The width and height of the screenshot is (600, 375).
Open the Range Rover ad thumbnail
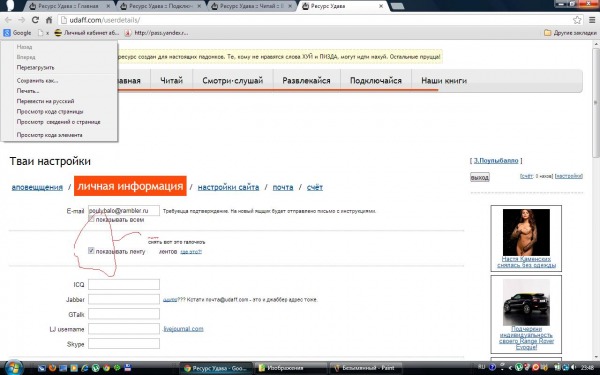pyautogui.click(x=526, y=302)
